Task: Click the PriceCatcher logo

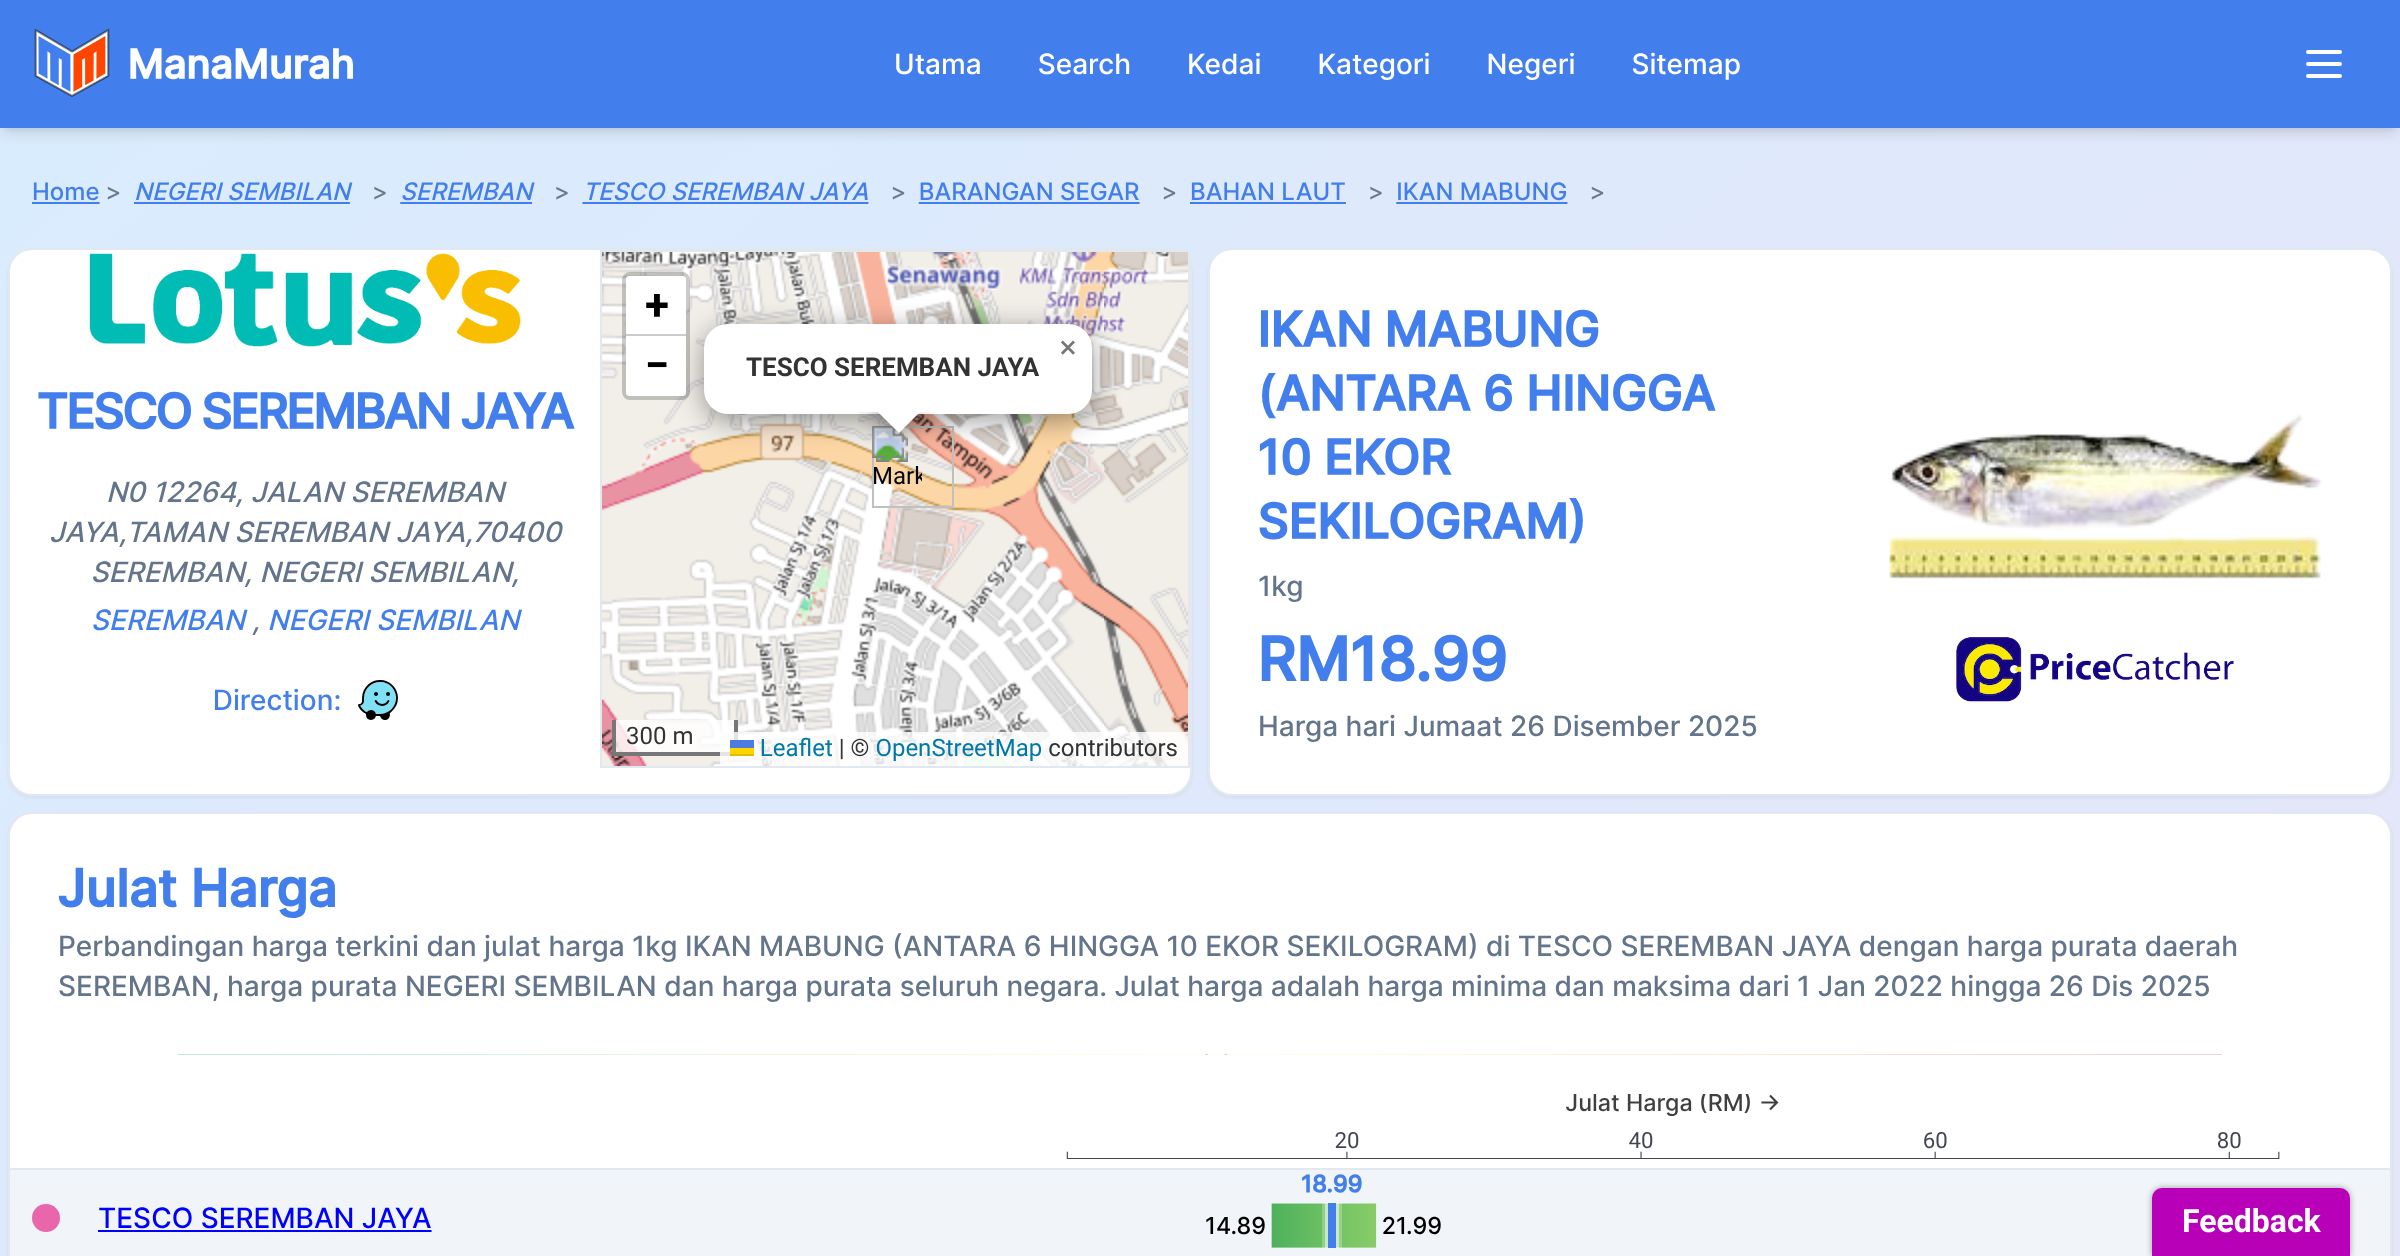Action: [x=2094, y=668]
